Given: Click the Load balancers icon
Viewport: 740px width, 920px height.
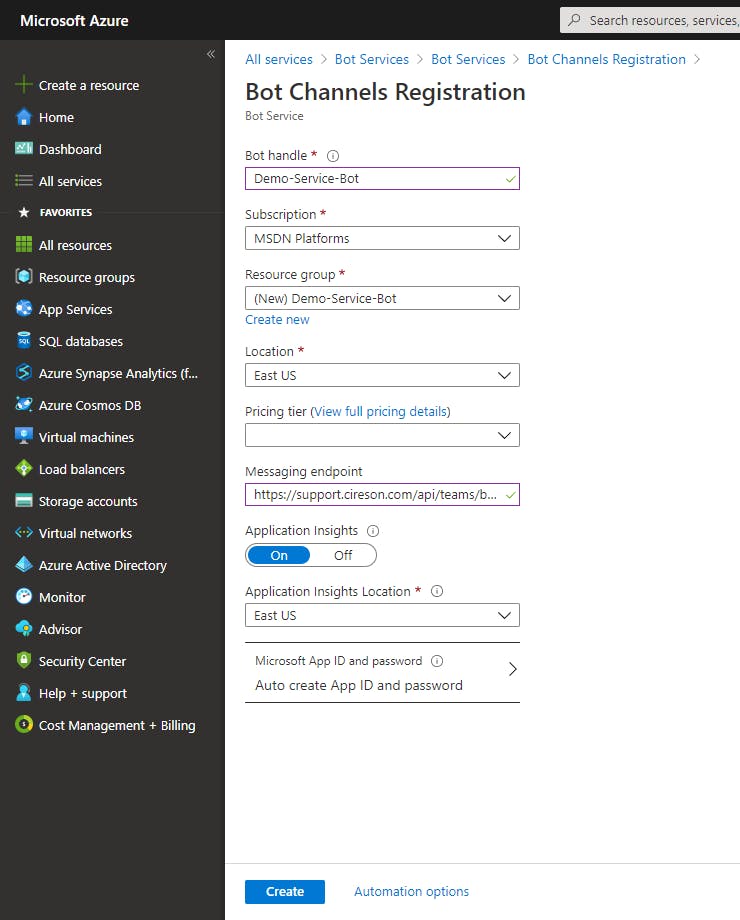Looking at the screenshot, I should tap(24, 469).
